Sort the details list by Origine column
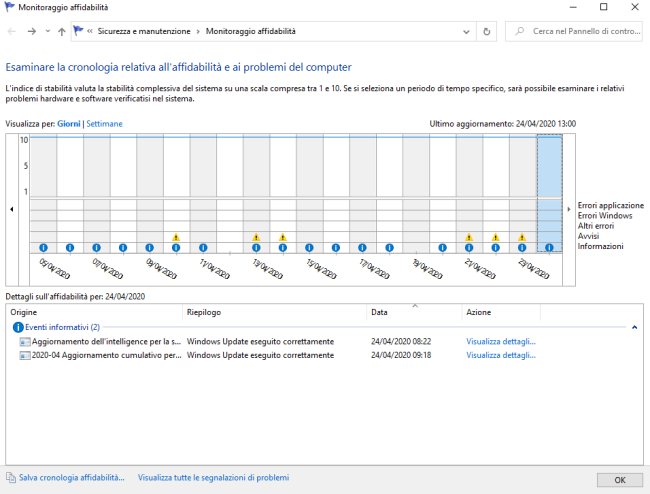 coord(94,312)
